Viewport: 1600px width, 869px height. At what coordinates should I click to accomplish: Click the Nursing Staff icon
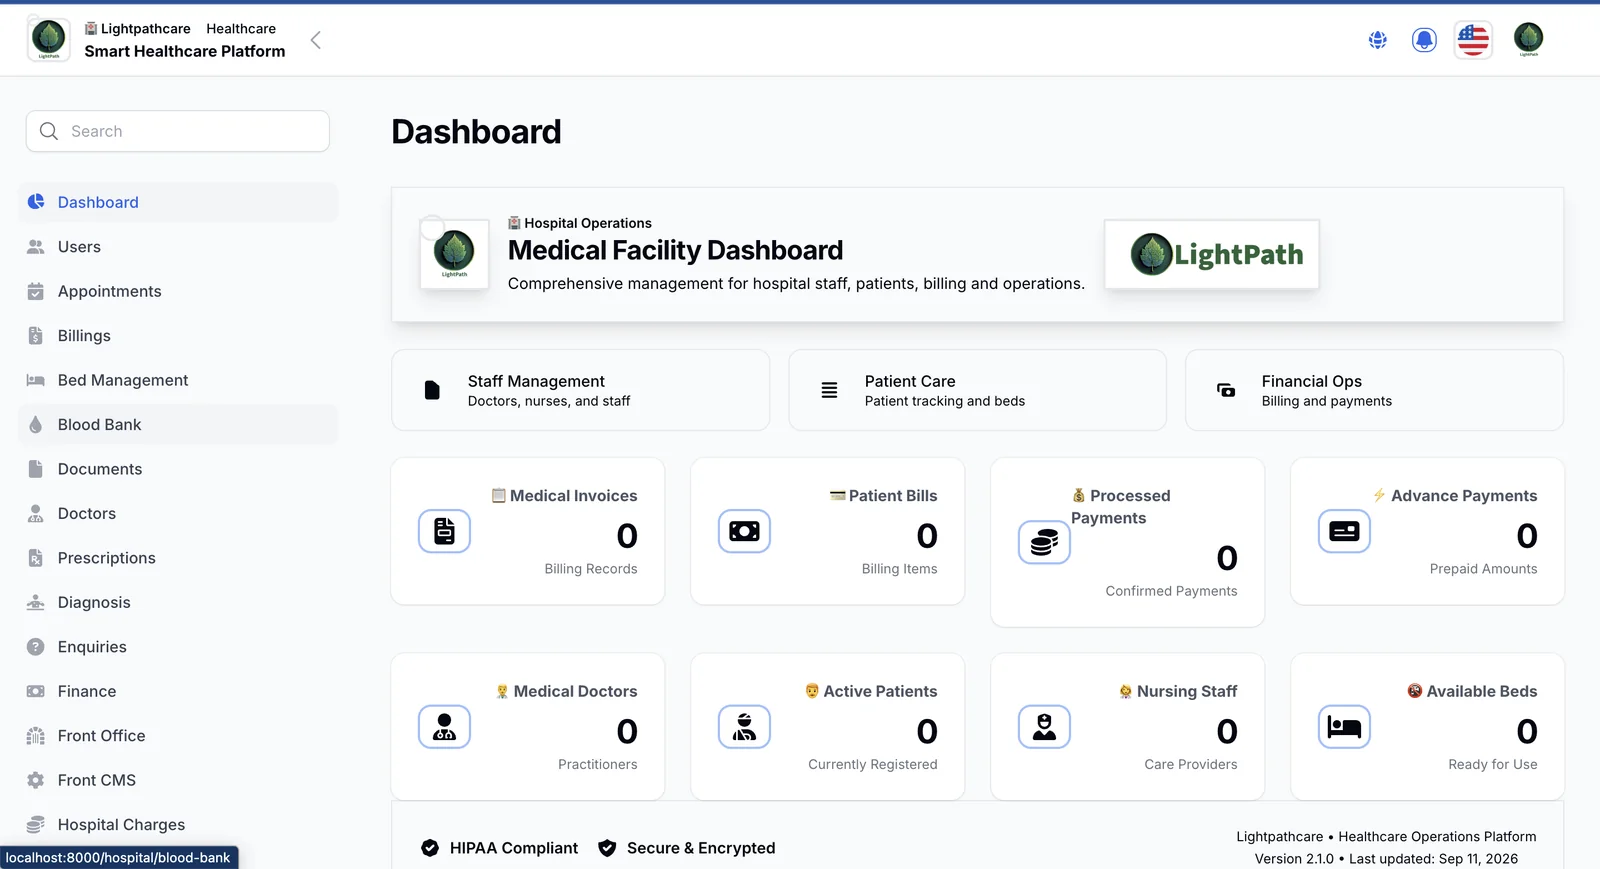[1044, 727]
